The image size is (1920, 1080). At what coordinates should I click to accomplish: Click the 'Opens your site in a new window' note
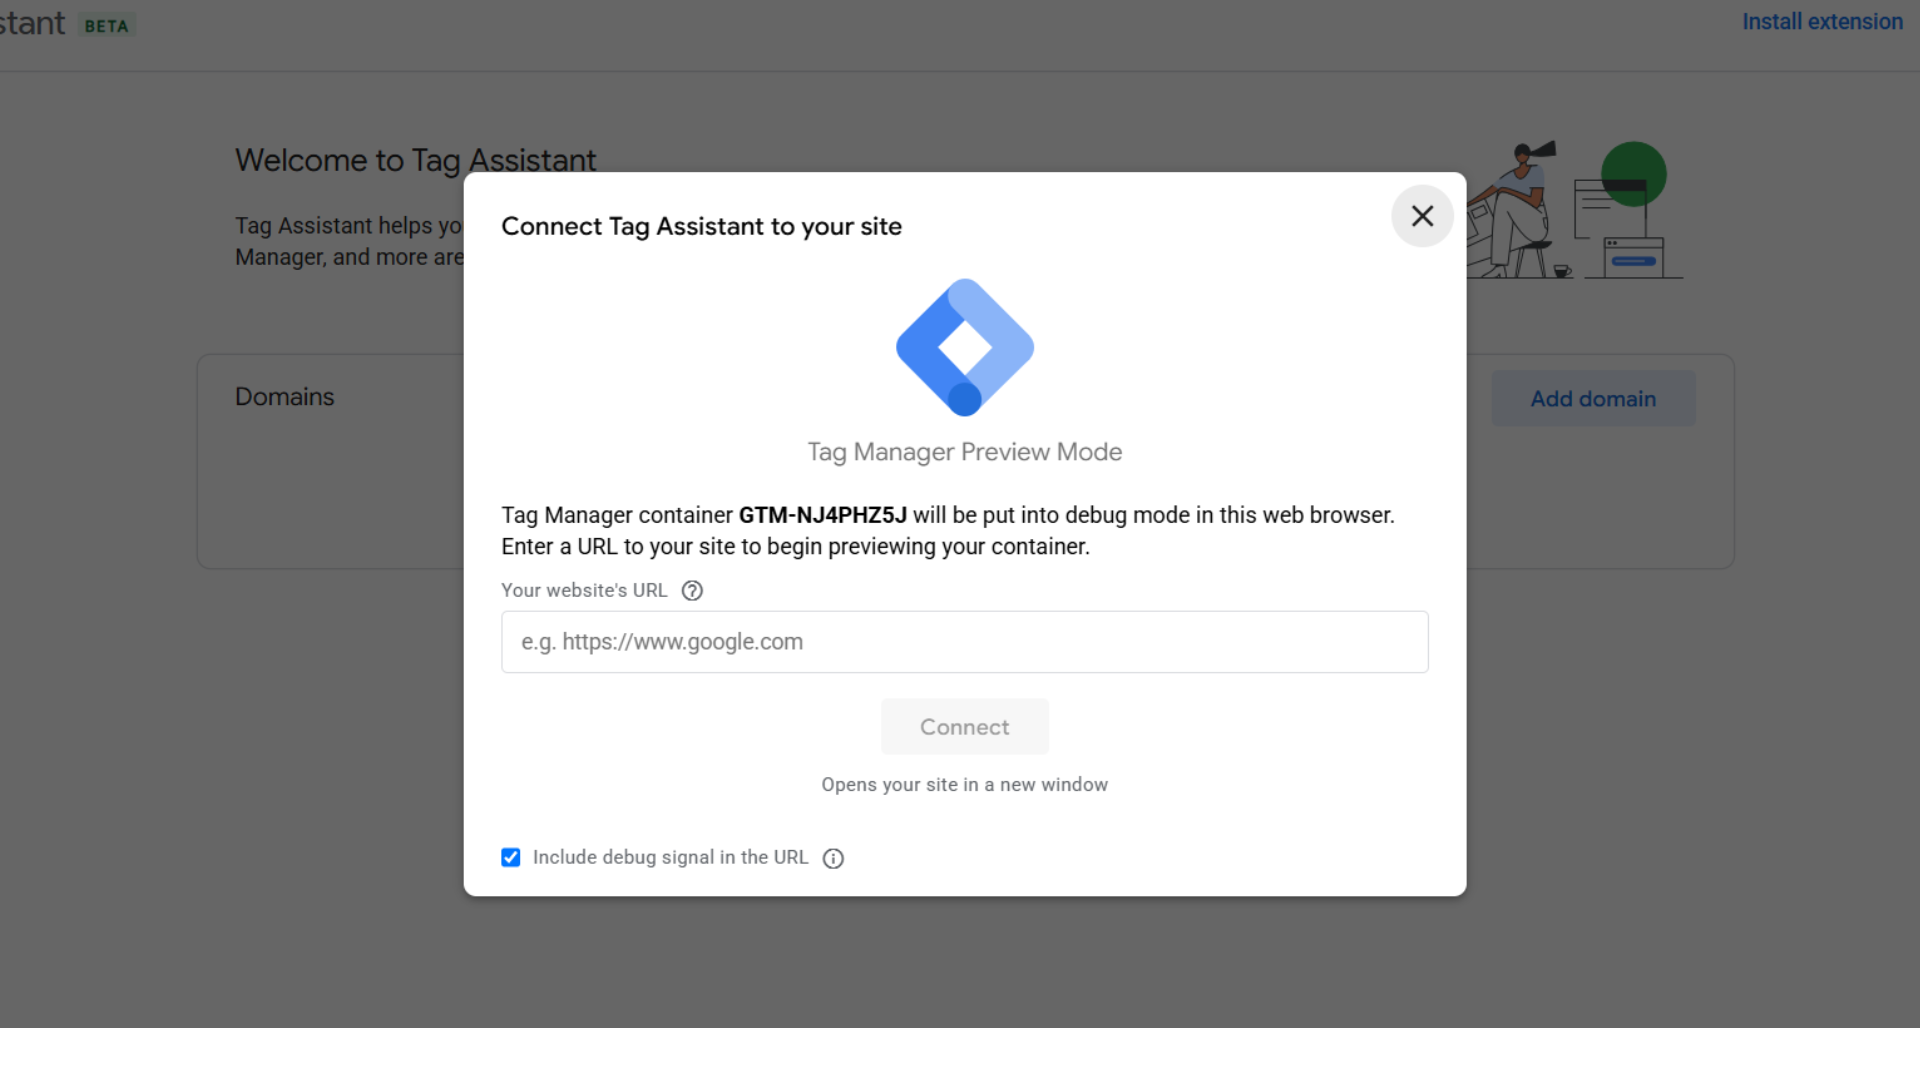[x=965, y=785]
